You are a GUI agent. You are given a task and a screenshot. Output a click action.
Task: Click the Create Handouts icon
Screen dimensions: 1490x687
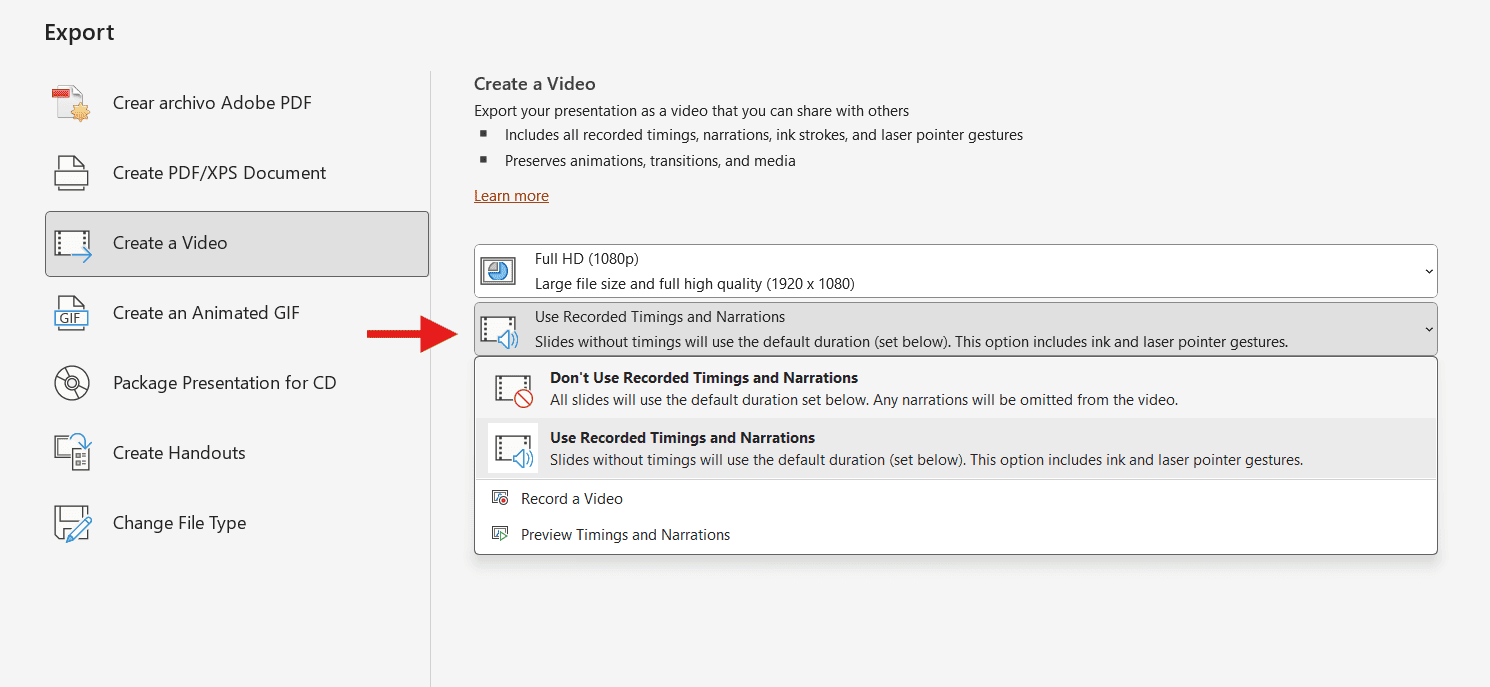click(x=72, y=453)
